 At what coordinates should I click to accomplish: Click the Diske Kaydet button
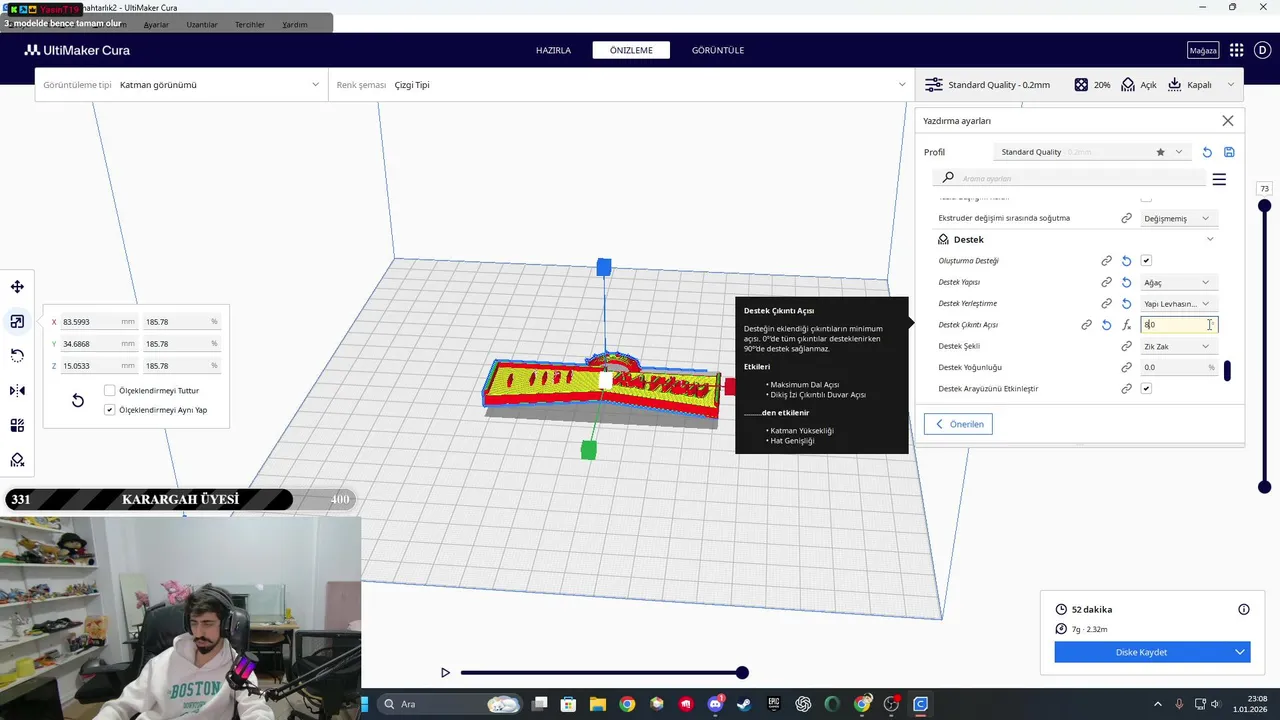click(1141, 652)
